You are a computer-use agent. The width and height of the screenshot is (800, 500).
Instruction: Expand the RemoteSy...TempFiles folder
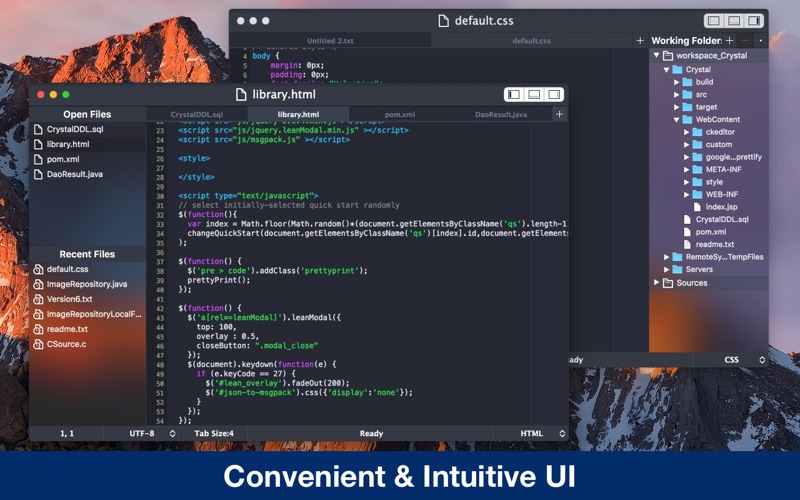[x=666, y=257]
